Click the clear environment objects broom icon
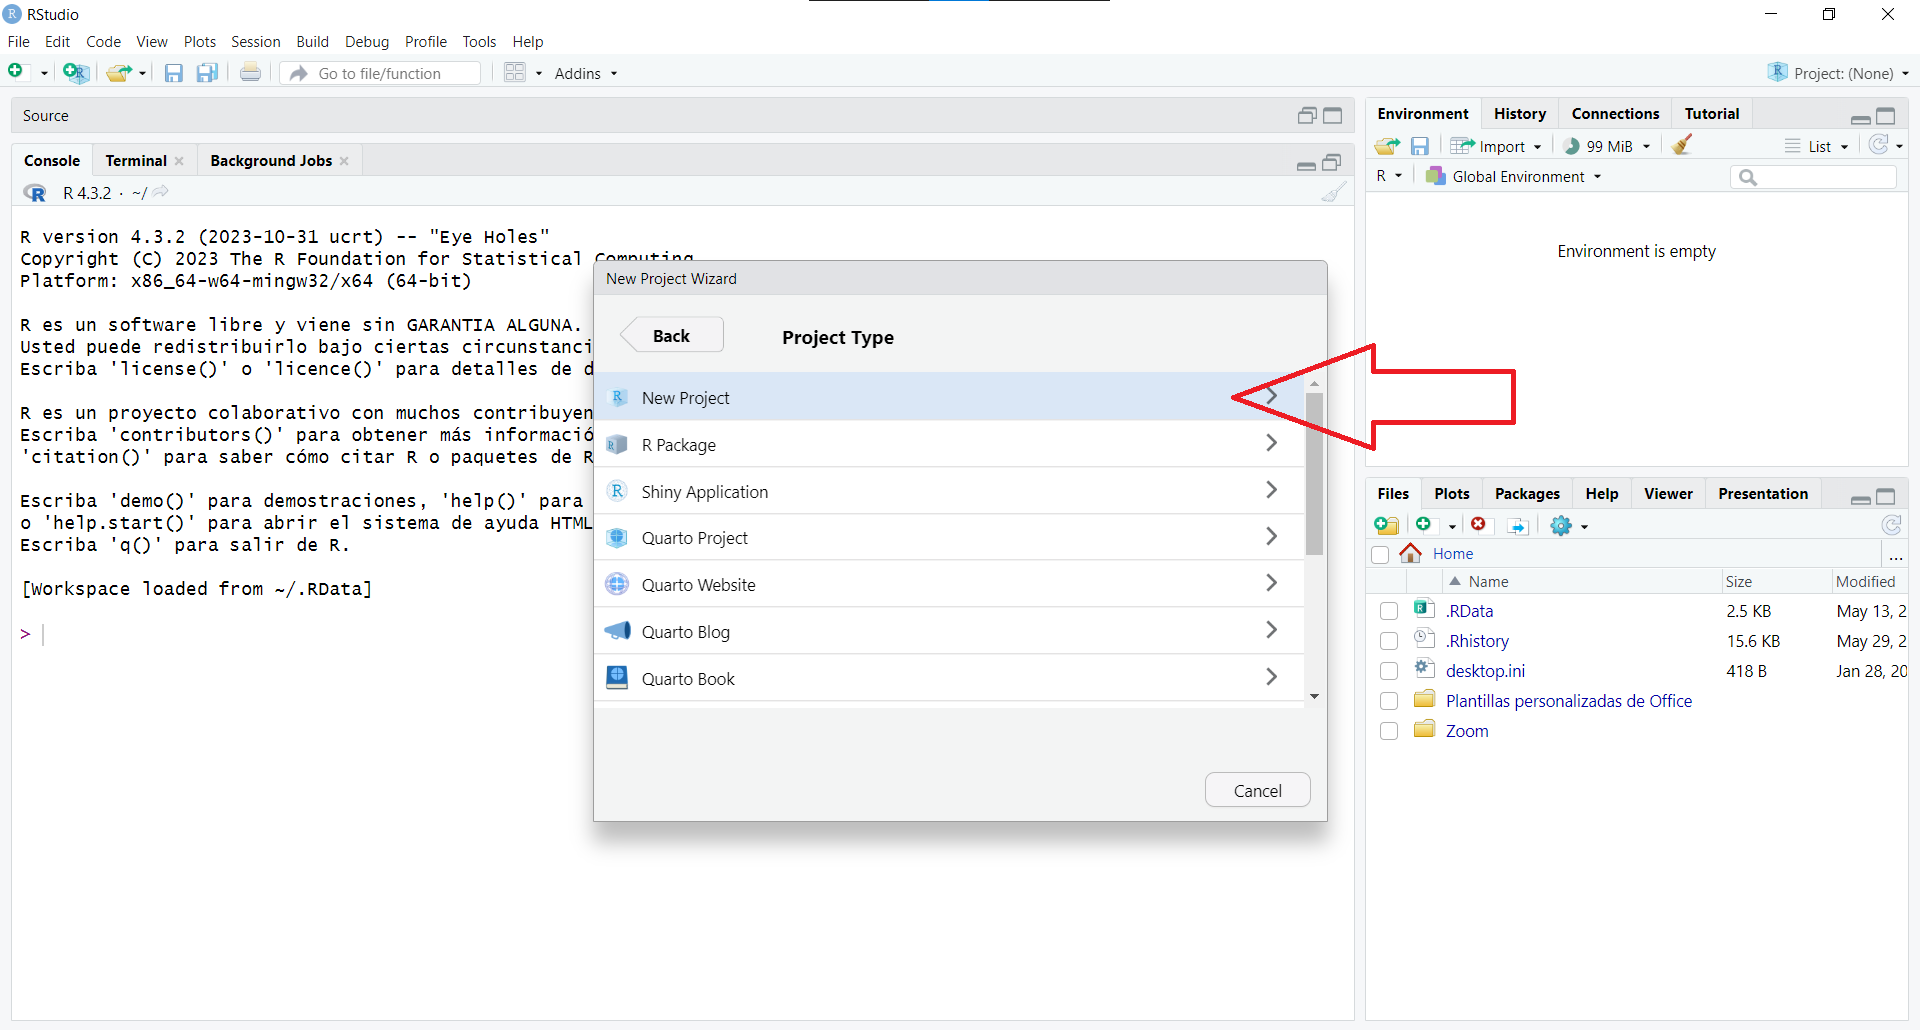 (x=1682, y=146)
